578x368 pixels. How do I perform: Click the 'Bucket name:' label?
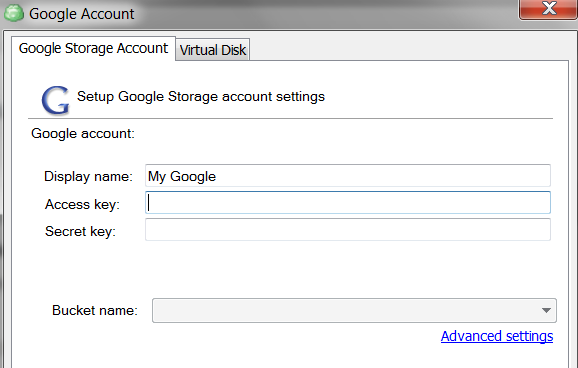(95, 310)
